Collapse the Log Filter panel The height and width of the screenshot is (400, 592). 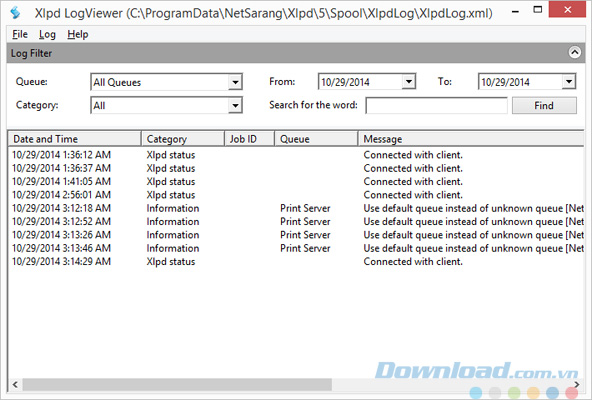coord(575,53)
